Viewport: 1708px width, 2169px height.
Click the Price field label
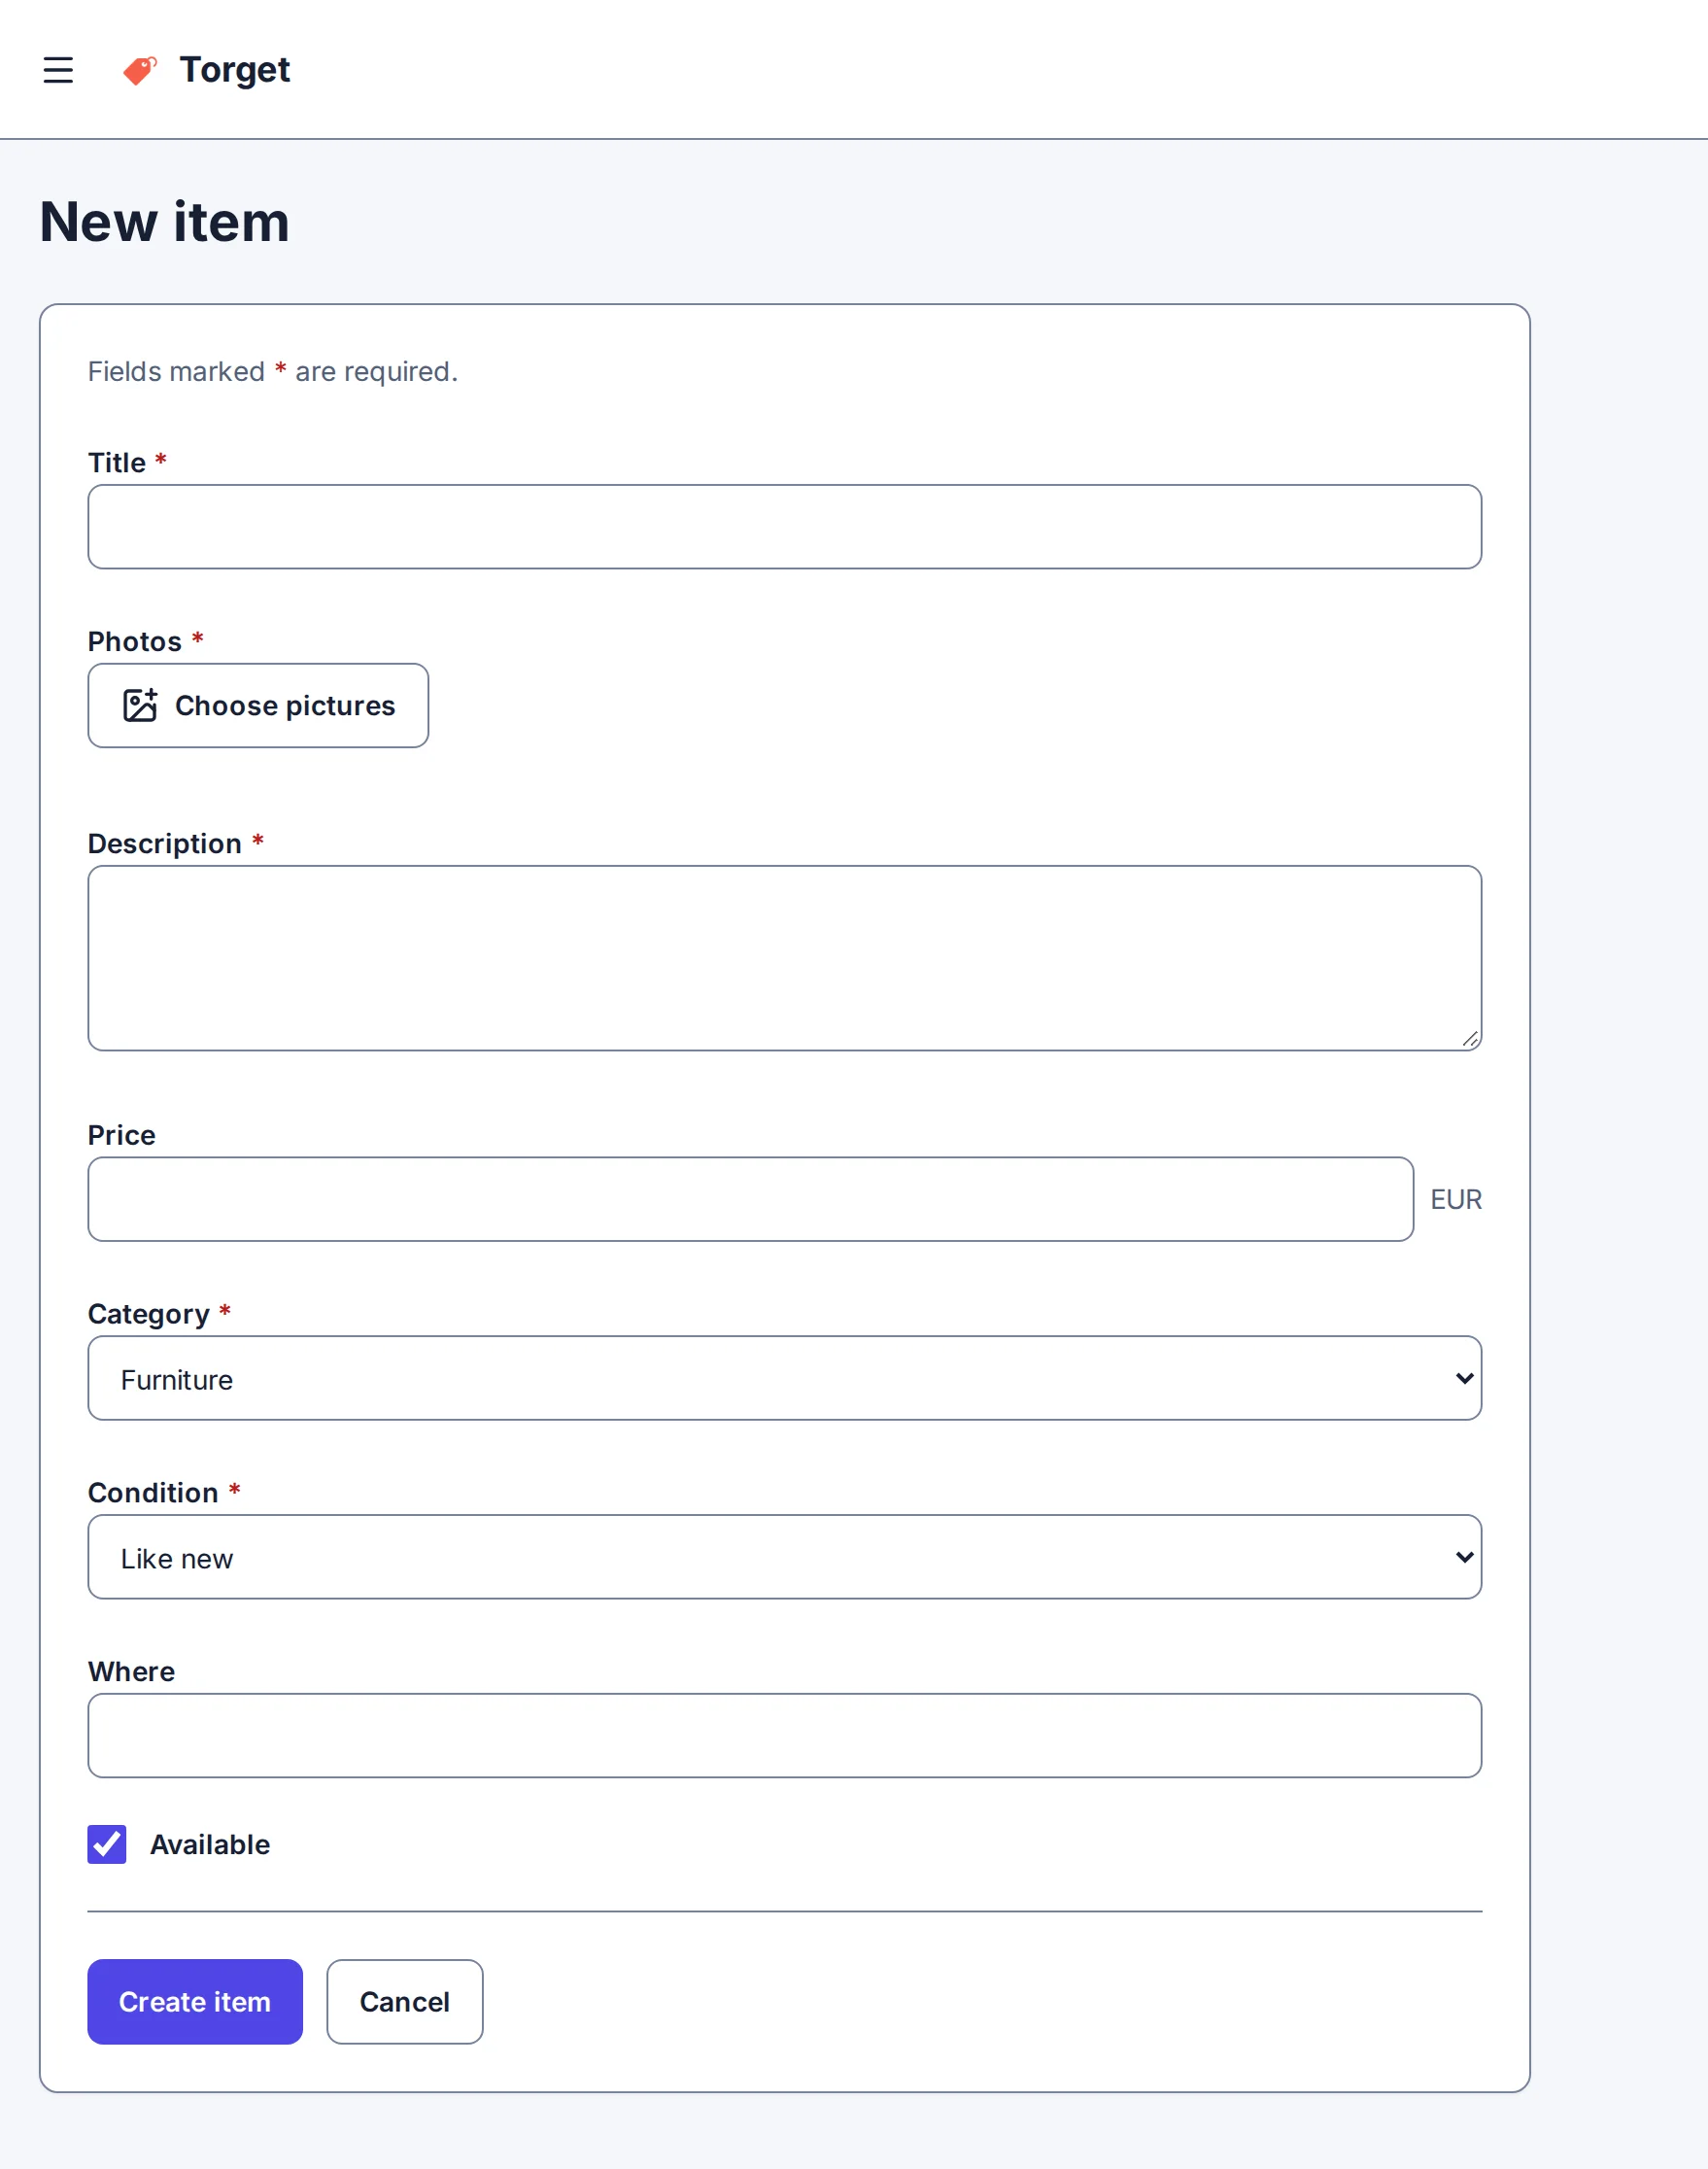pos(122,1135)
